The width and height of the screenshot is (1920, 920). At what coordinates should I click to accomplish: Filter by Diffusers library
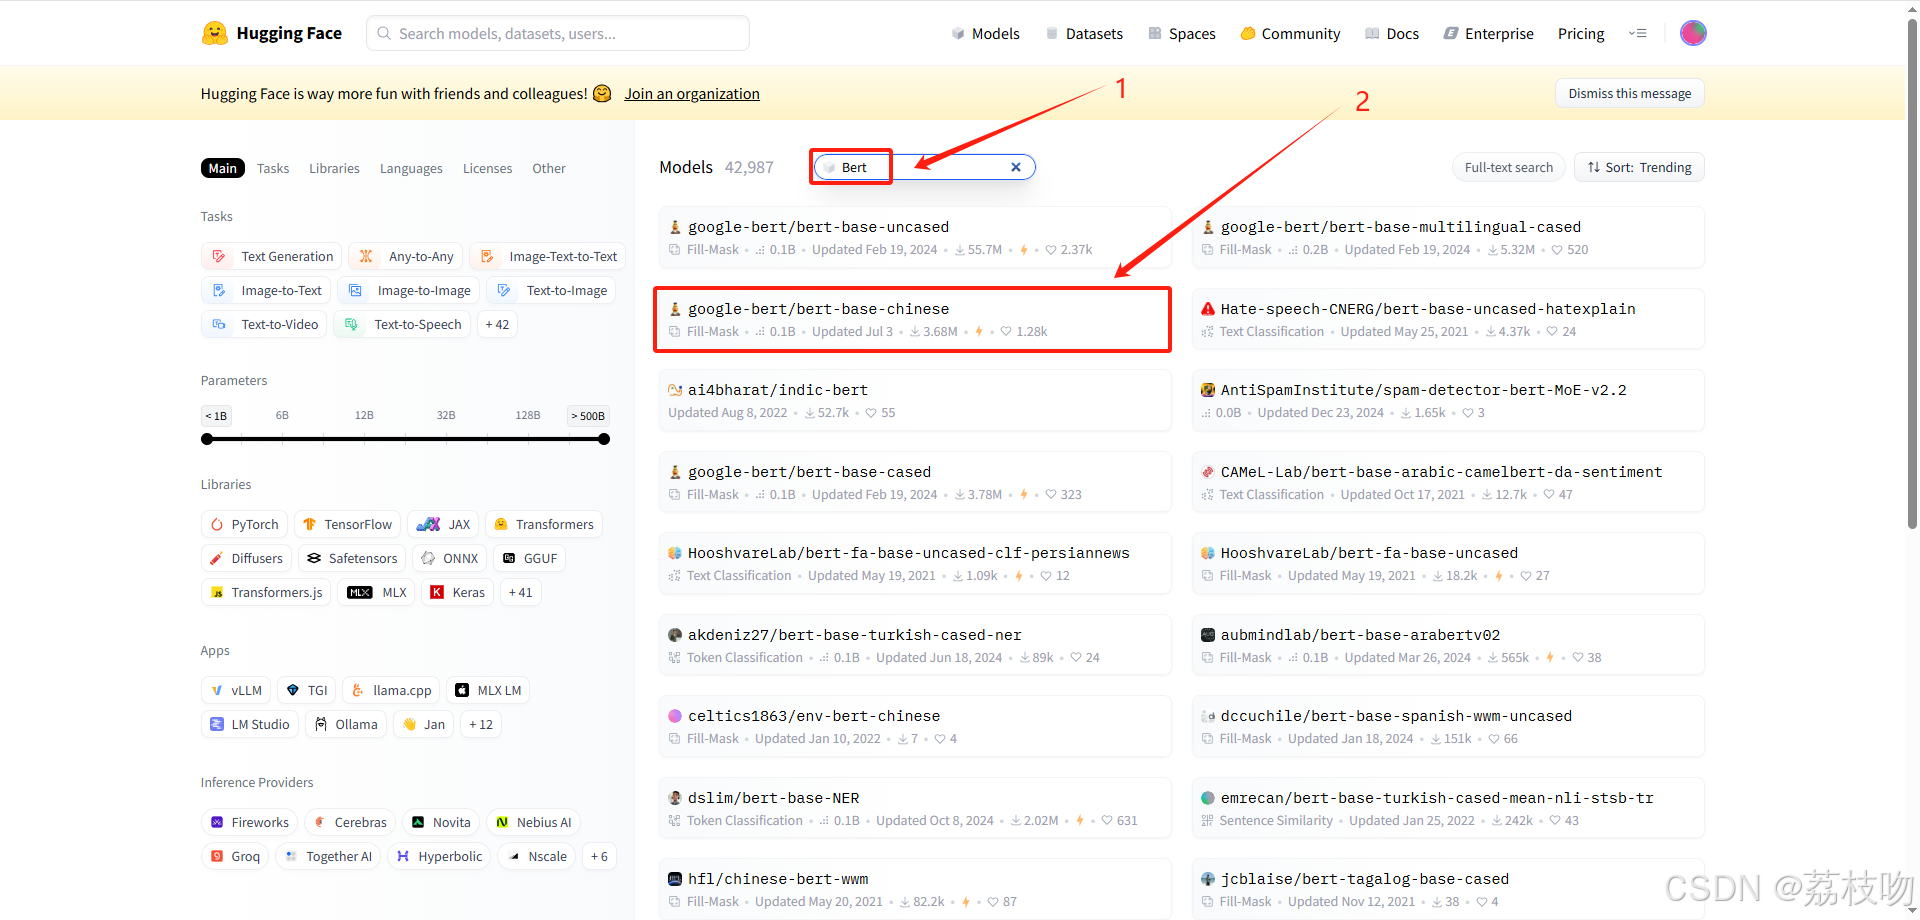click(246, 558)
